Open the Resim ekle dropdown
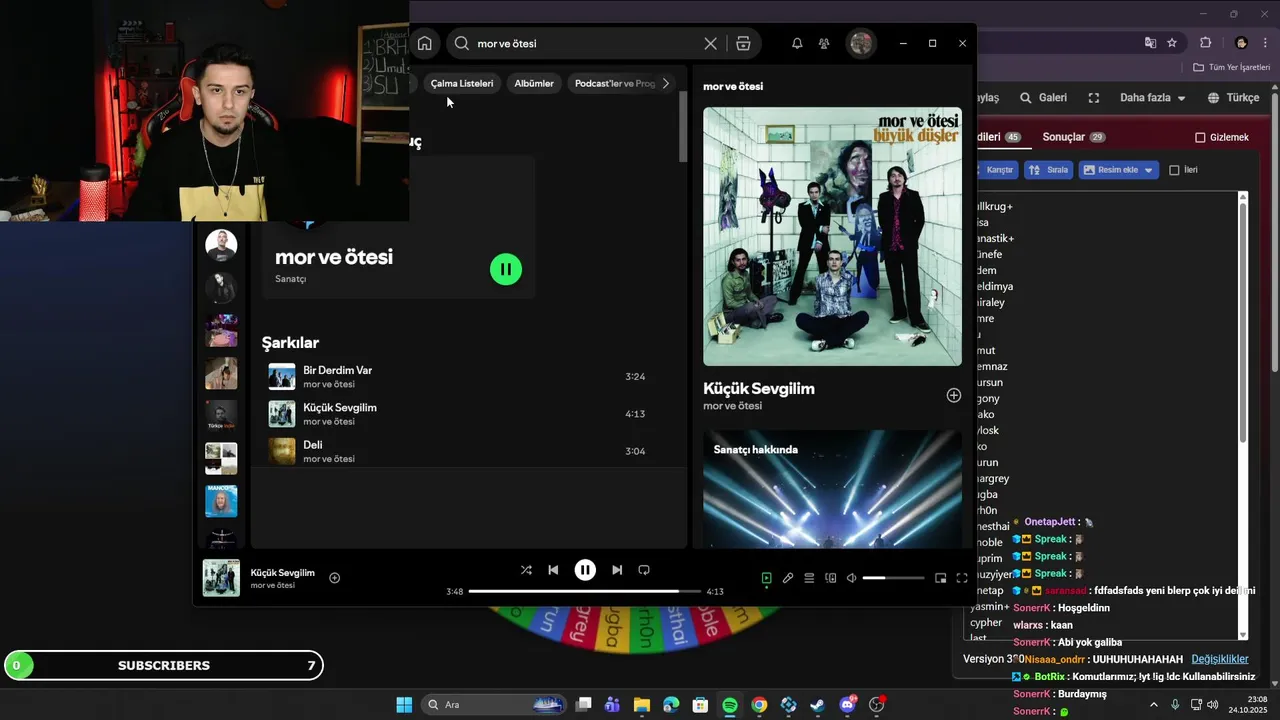This screenshot has width=1280, height=720. 1118,170
